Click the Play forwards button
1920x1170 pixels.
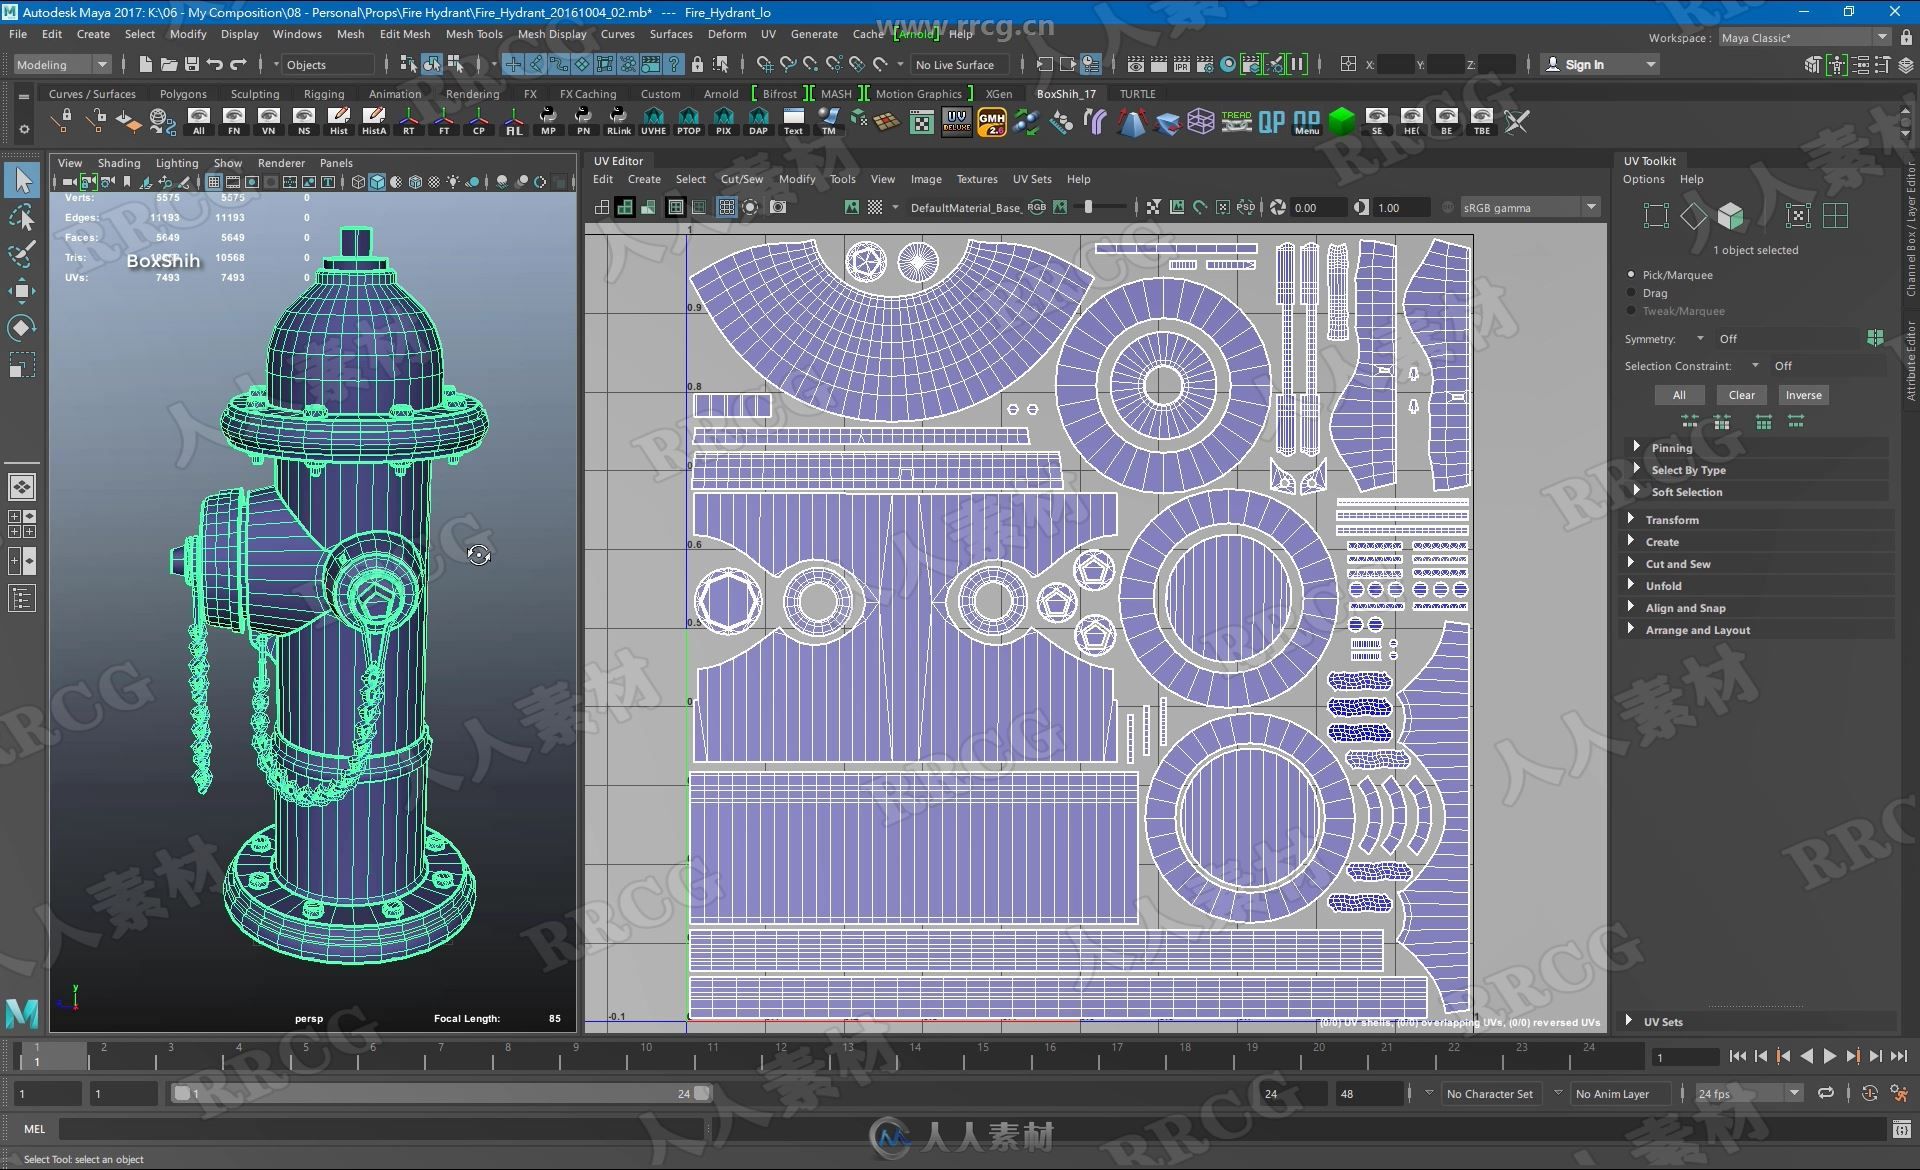coord(1829,1055)
